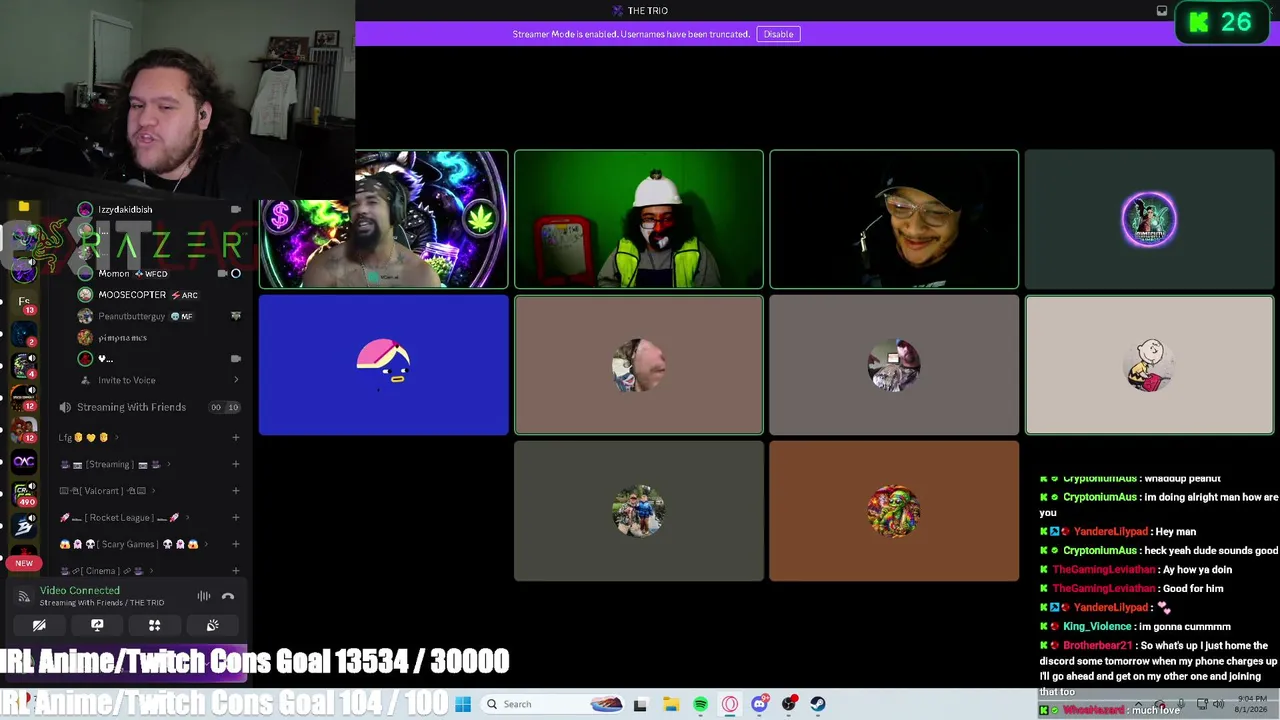This screenshot has width=1280, height=720.
Task: Focus the green-screen hard hat video tile
Action: pyautogui.click(x=639, y=219)
